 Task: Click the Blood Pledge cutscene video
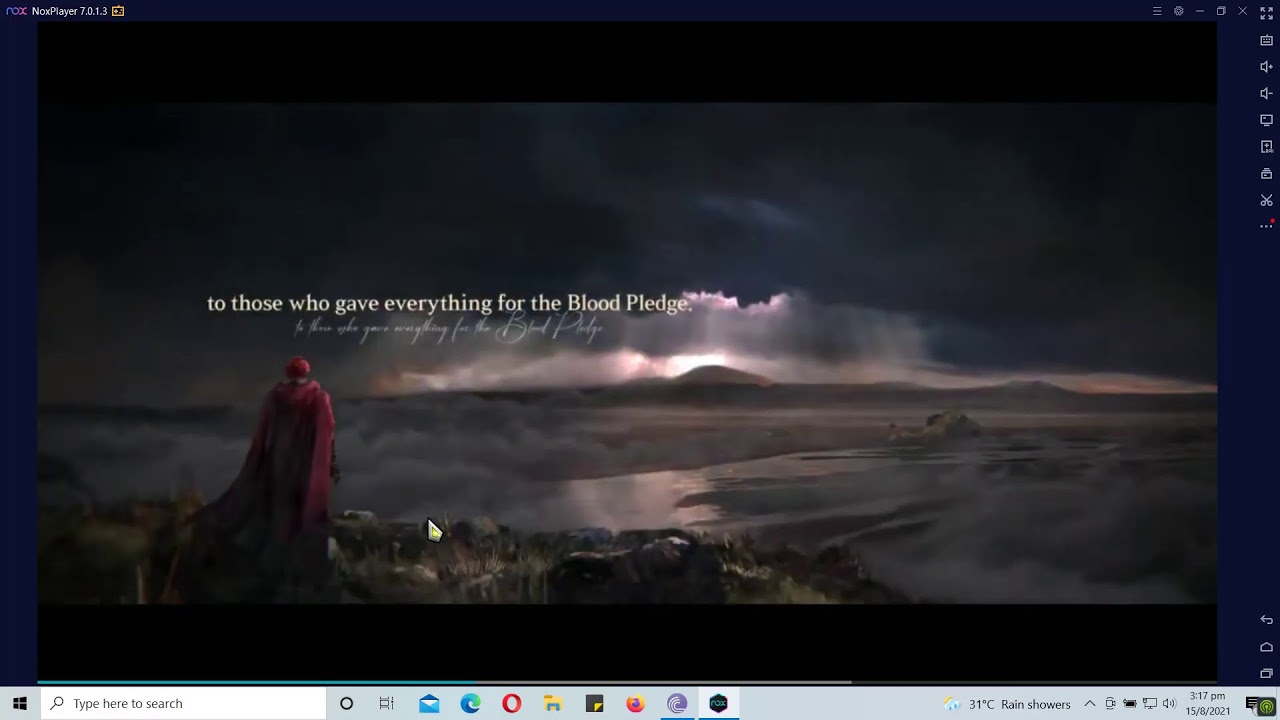click(x=627, y=352)
